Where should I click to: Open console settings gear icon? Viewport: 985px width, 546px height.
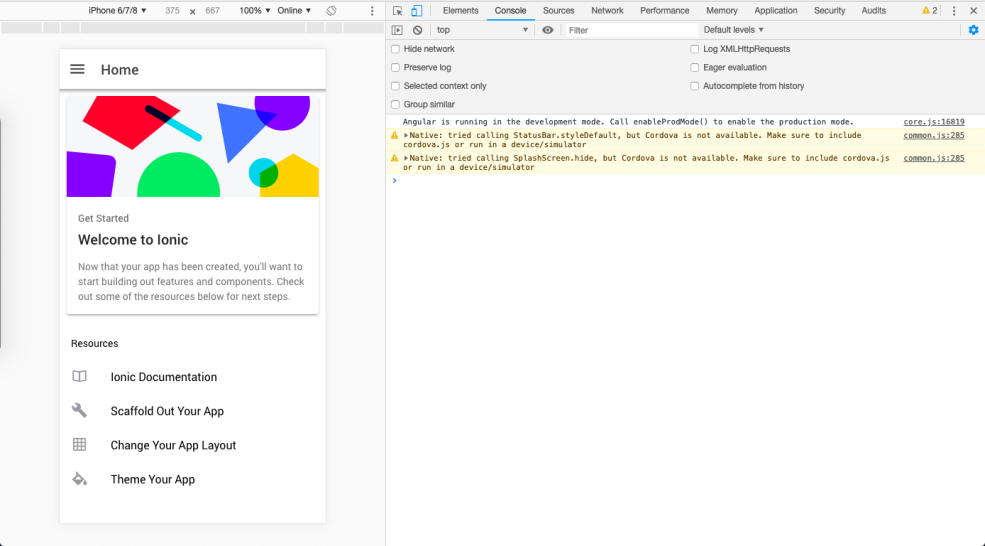click(x=973, y=30)
